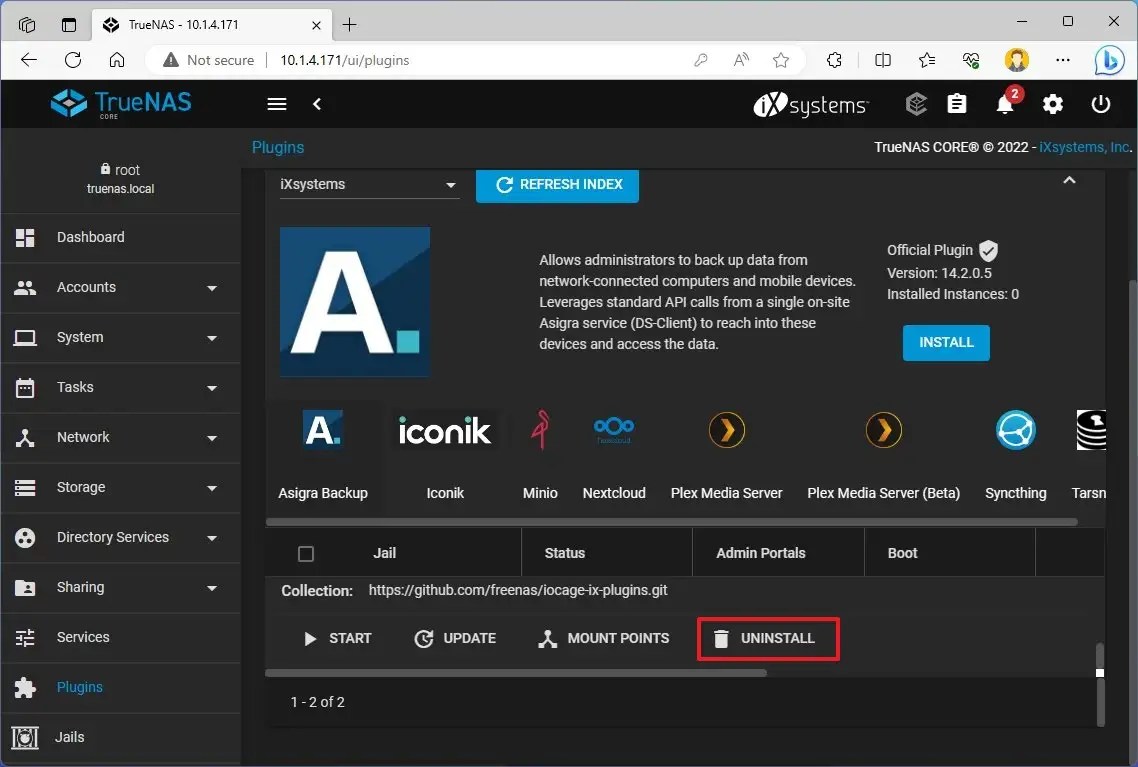The height and width of the screenshot is (767, 1138).
Task: Click the power options icon
Action: pos(1100,104)
